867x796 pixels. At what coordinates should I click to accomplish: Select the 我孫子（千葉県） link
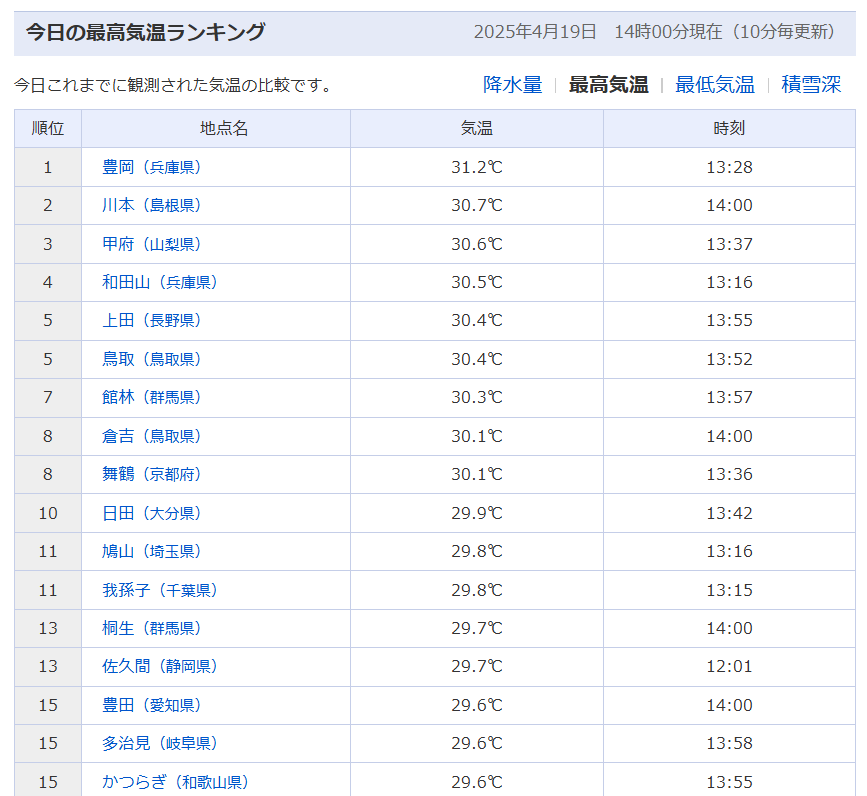tap(159, 590)
